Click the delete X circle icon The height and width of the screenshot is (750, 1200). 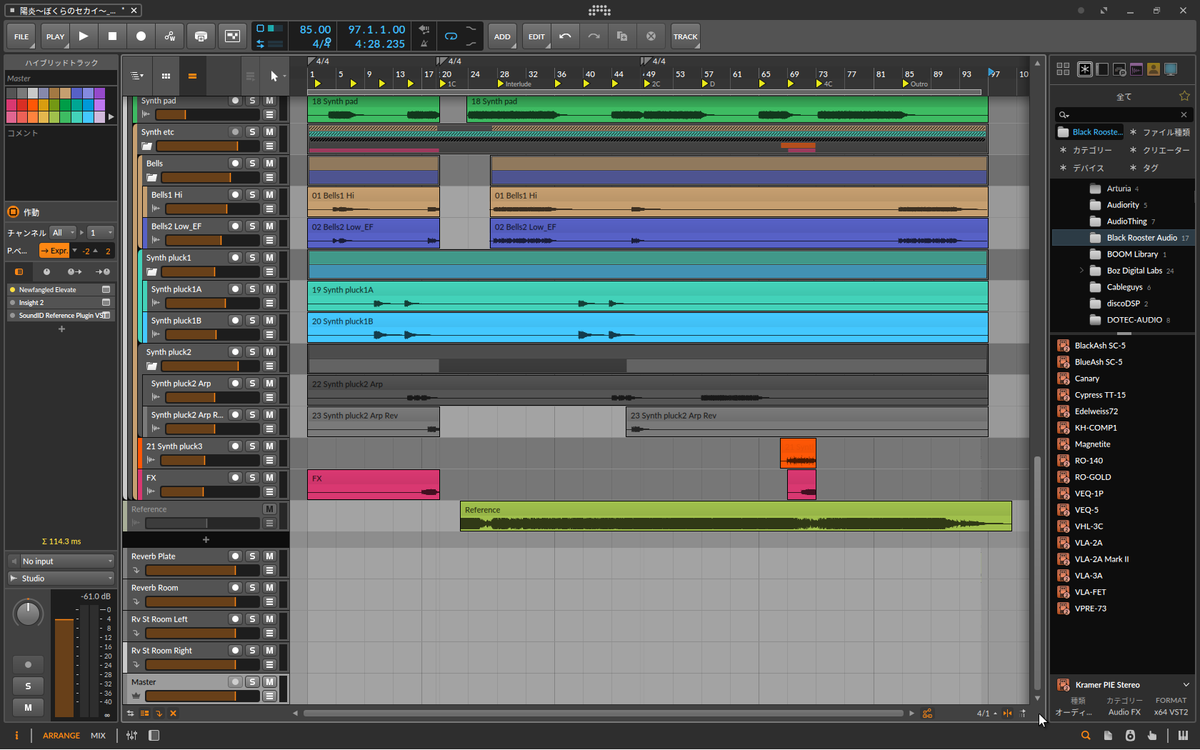coord(651,36)
